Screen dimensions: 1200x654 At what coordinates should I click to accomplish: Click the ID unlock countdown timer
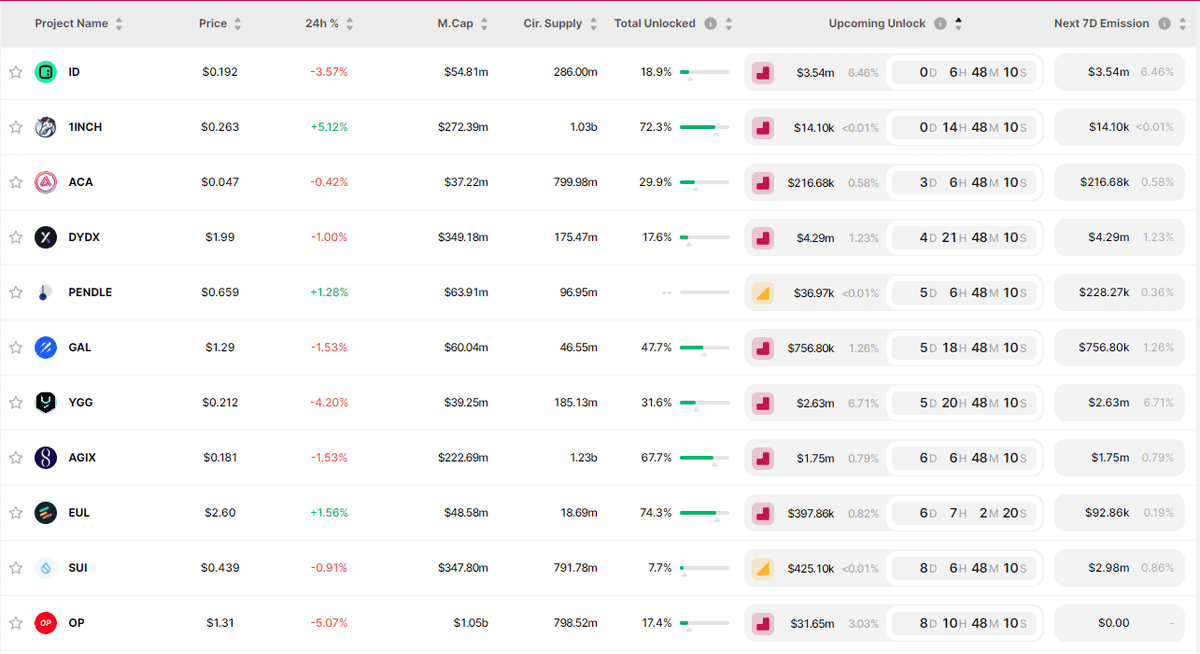(965, 72)
